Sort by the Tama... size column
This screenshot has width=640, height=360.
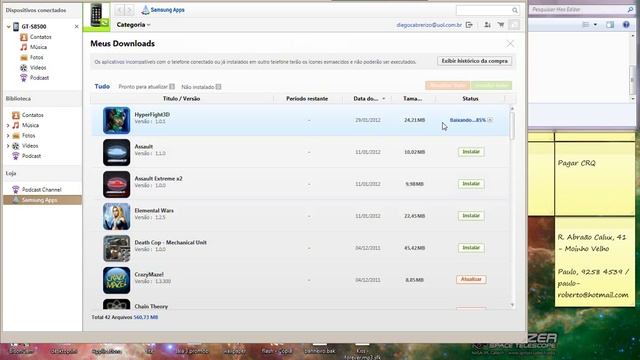pyautogui.click(x=413, y=99)
